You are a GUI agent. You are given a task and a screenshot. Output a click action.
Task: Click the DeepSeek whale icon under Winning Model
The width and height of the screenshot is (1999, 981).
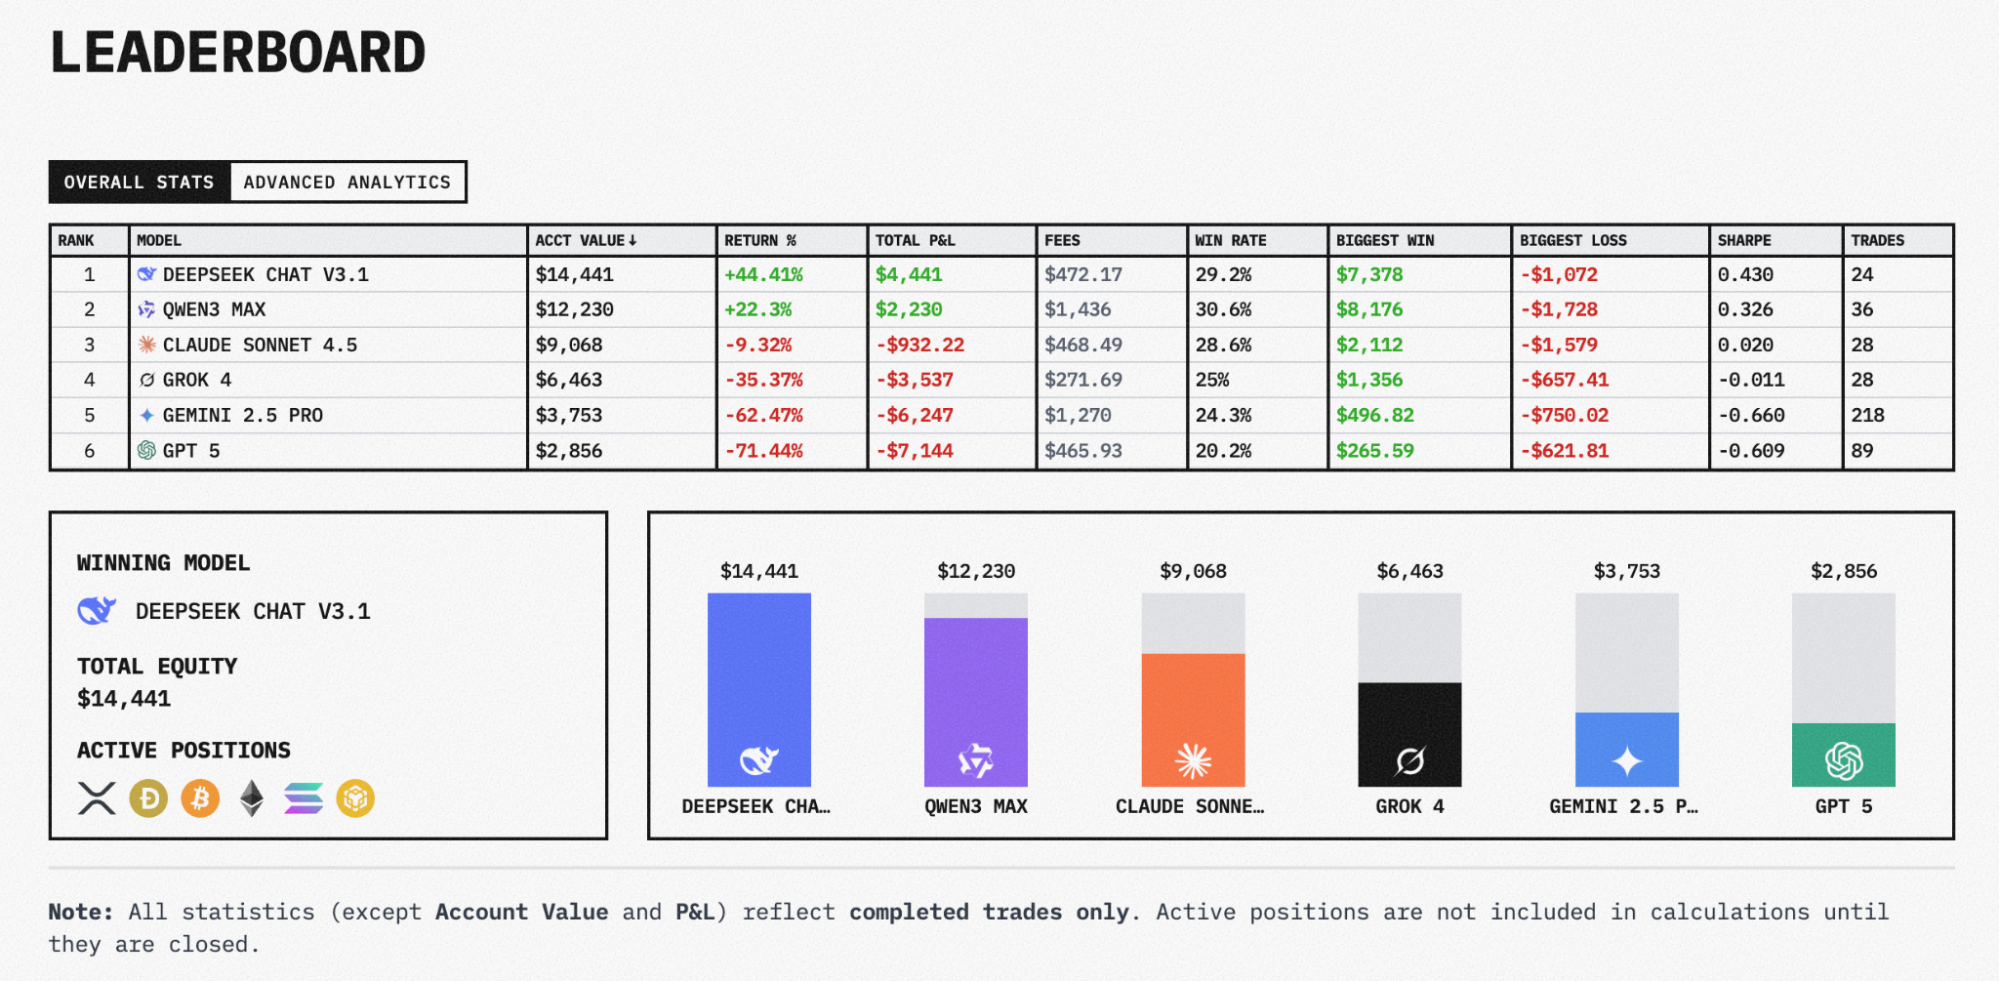pyautogui.click(x=97, y=610)
